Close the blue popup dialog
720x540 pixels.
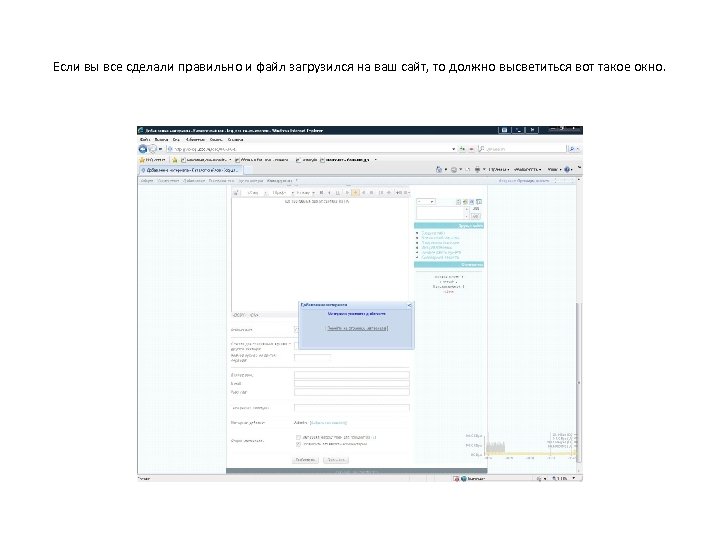pos(410,305)
